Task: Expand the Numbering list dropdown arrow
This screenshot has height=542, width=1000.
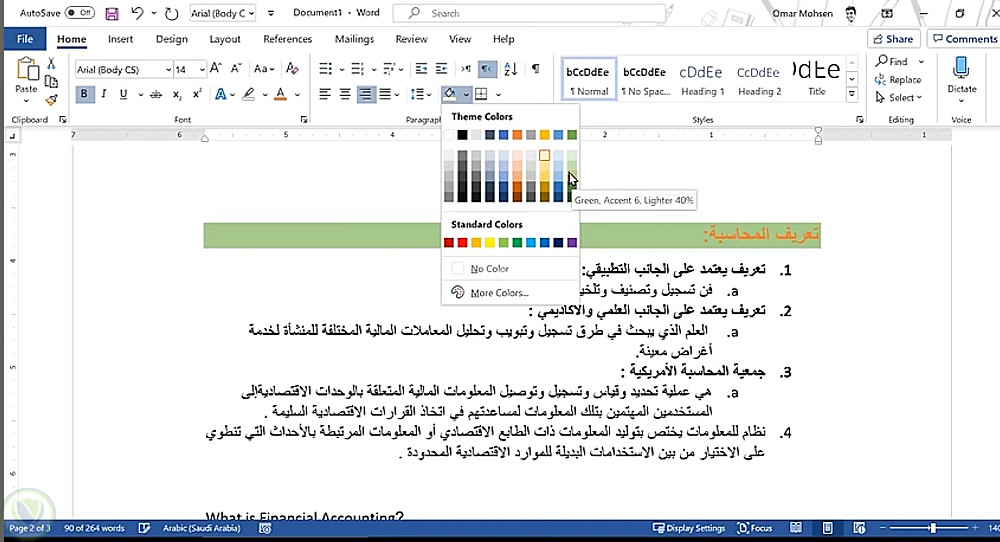Action: click(x=374, y=69)
